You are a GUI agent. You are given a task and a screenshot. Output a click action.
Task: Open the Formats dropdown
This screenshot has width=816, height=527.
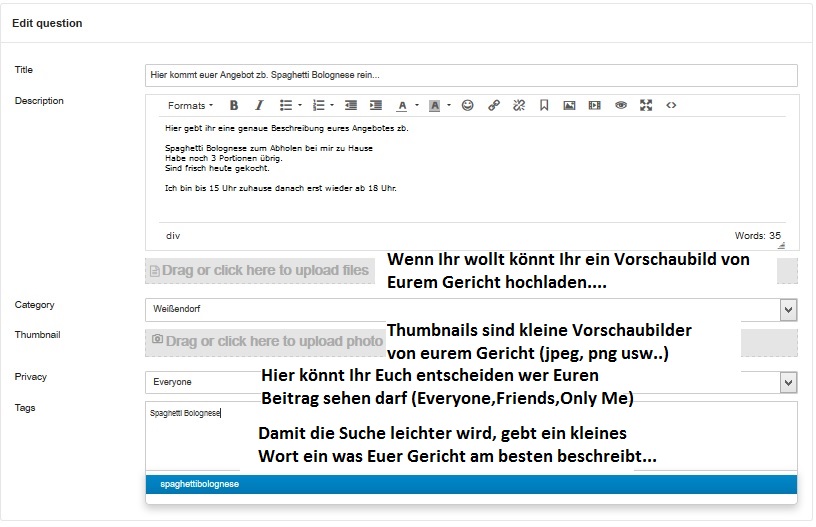190,105
